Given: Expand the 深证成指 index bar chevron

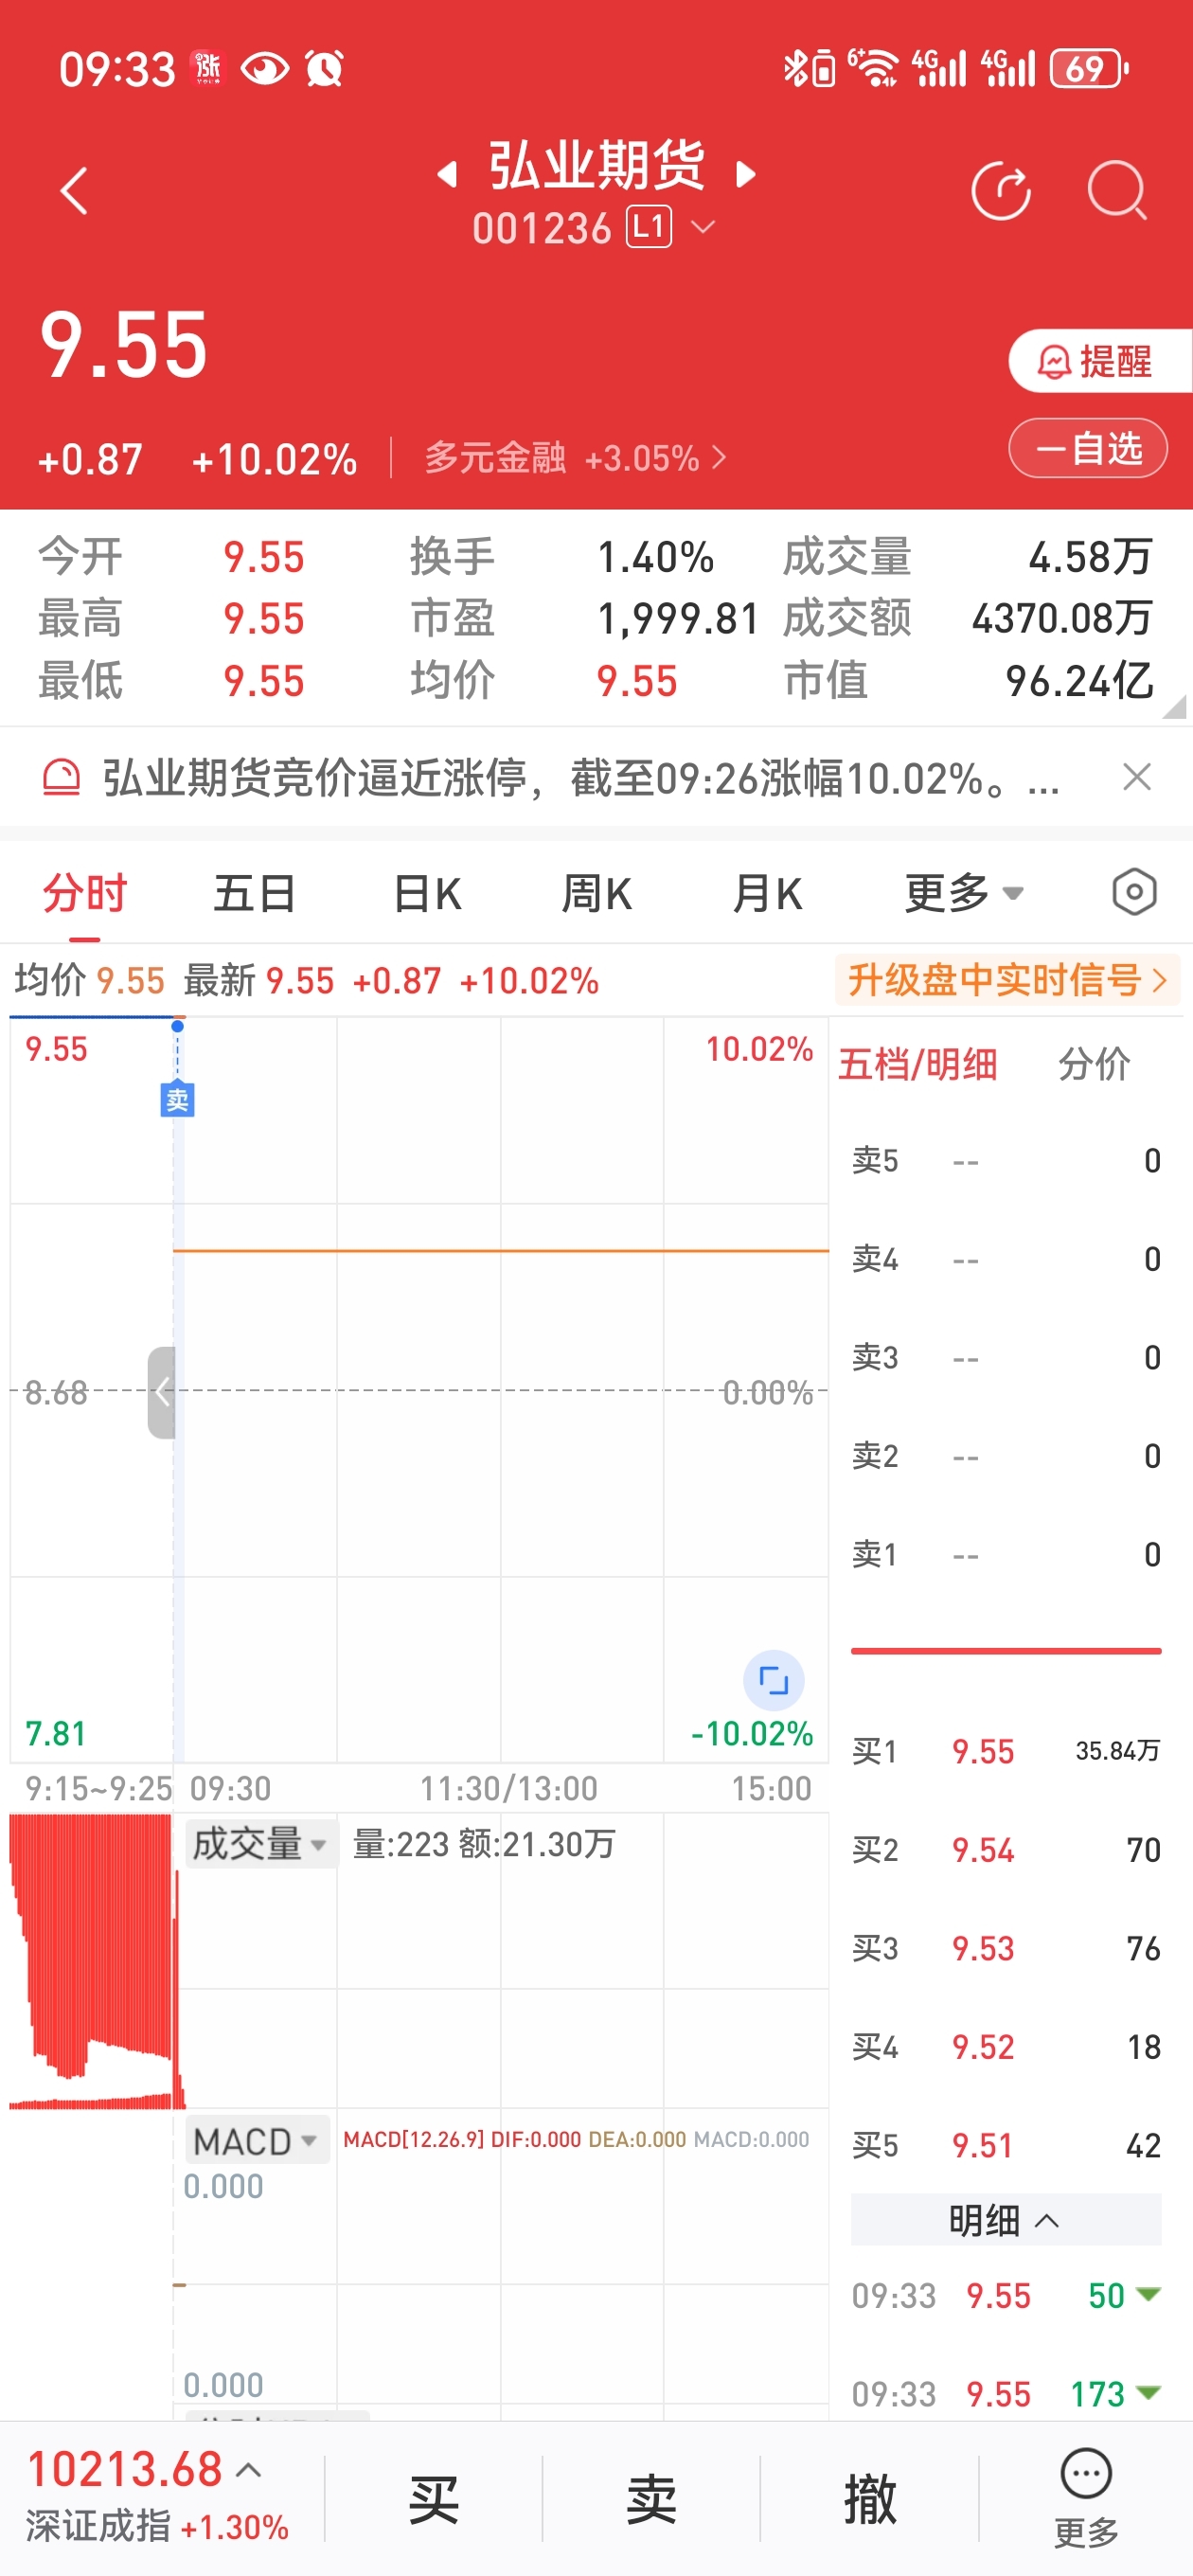Looking at the screenshot, I should [x=249, y=2470].
